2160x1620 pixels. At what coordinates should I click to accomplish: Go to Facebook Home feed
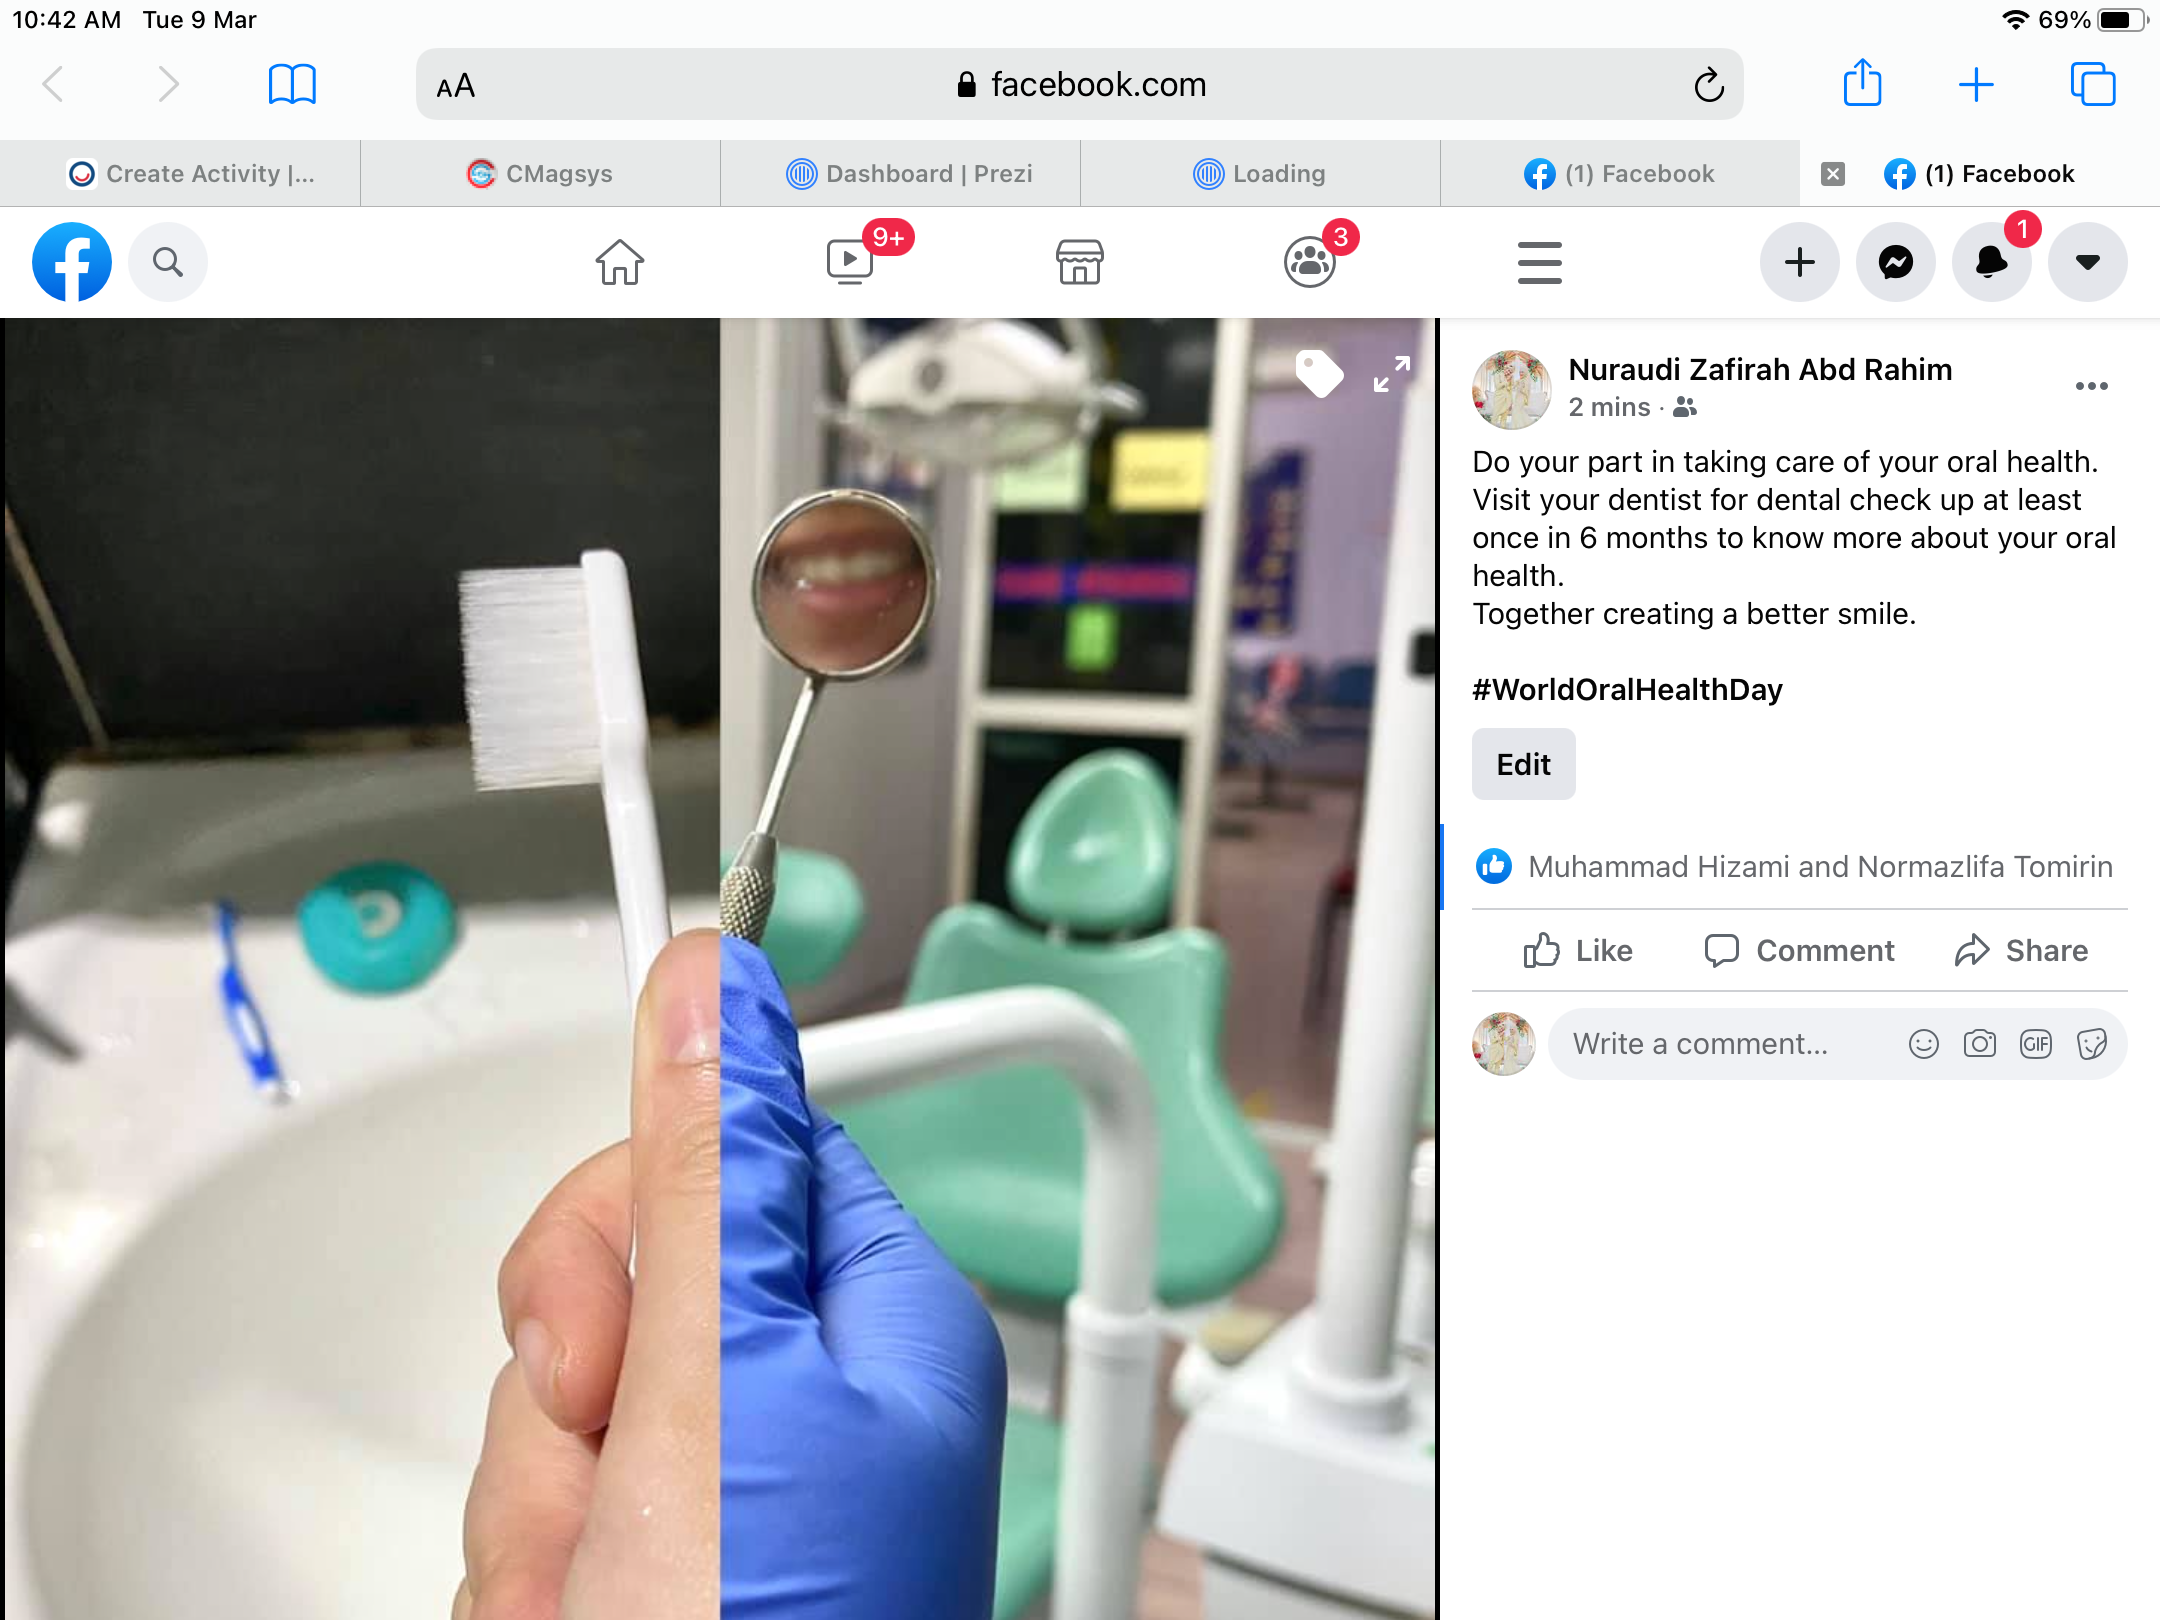pos(620,262)
